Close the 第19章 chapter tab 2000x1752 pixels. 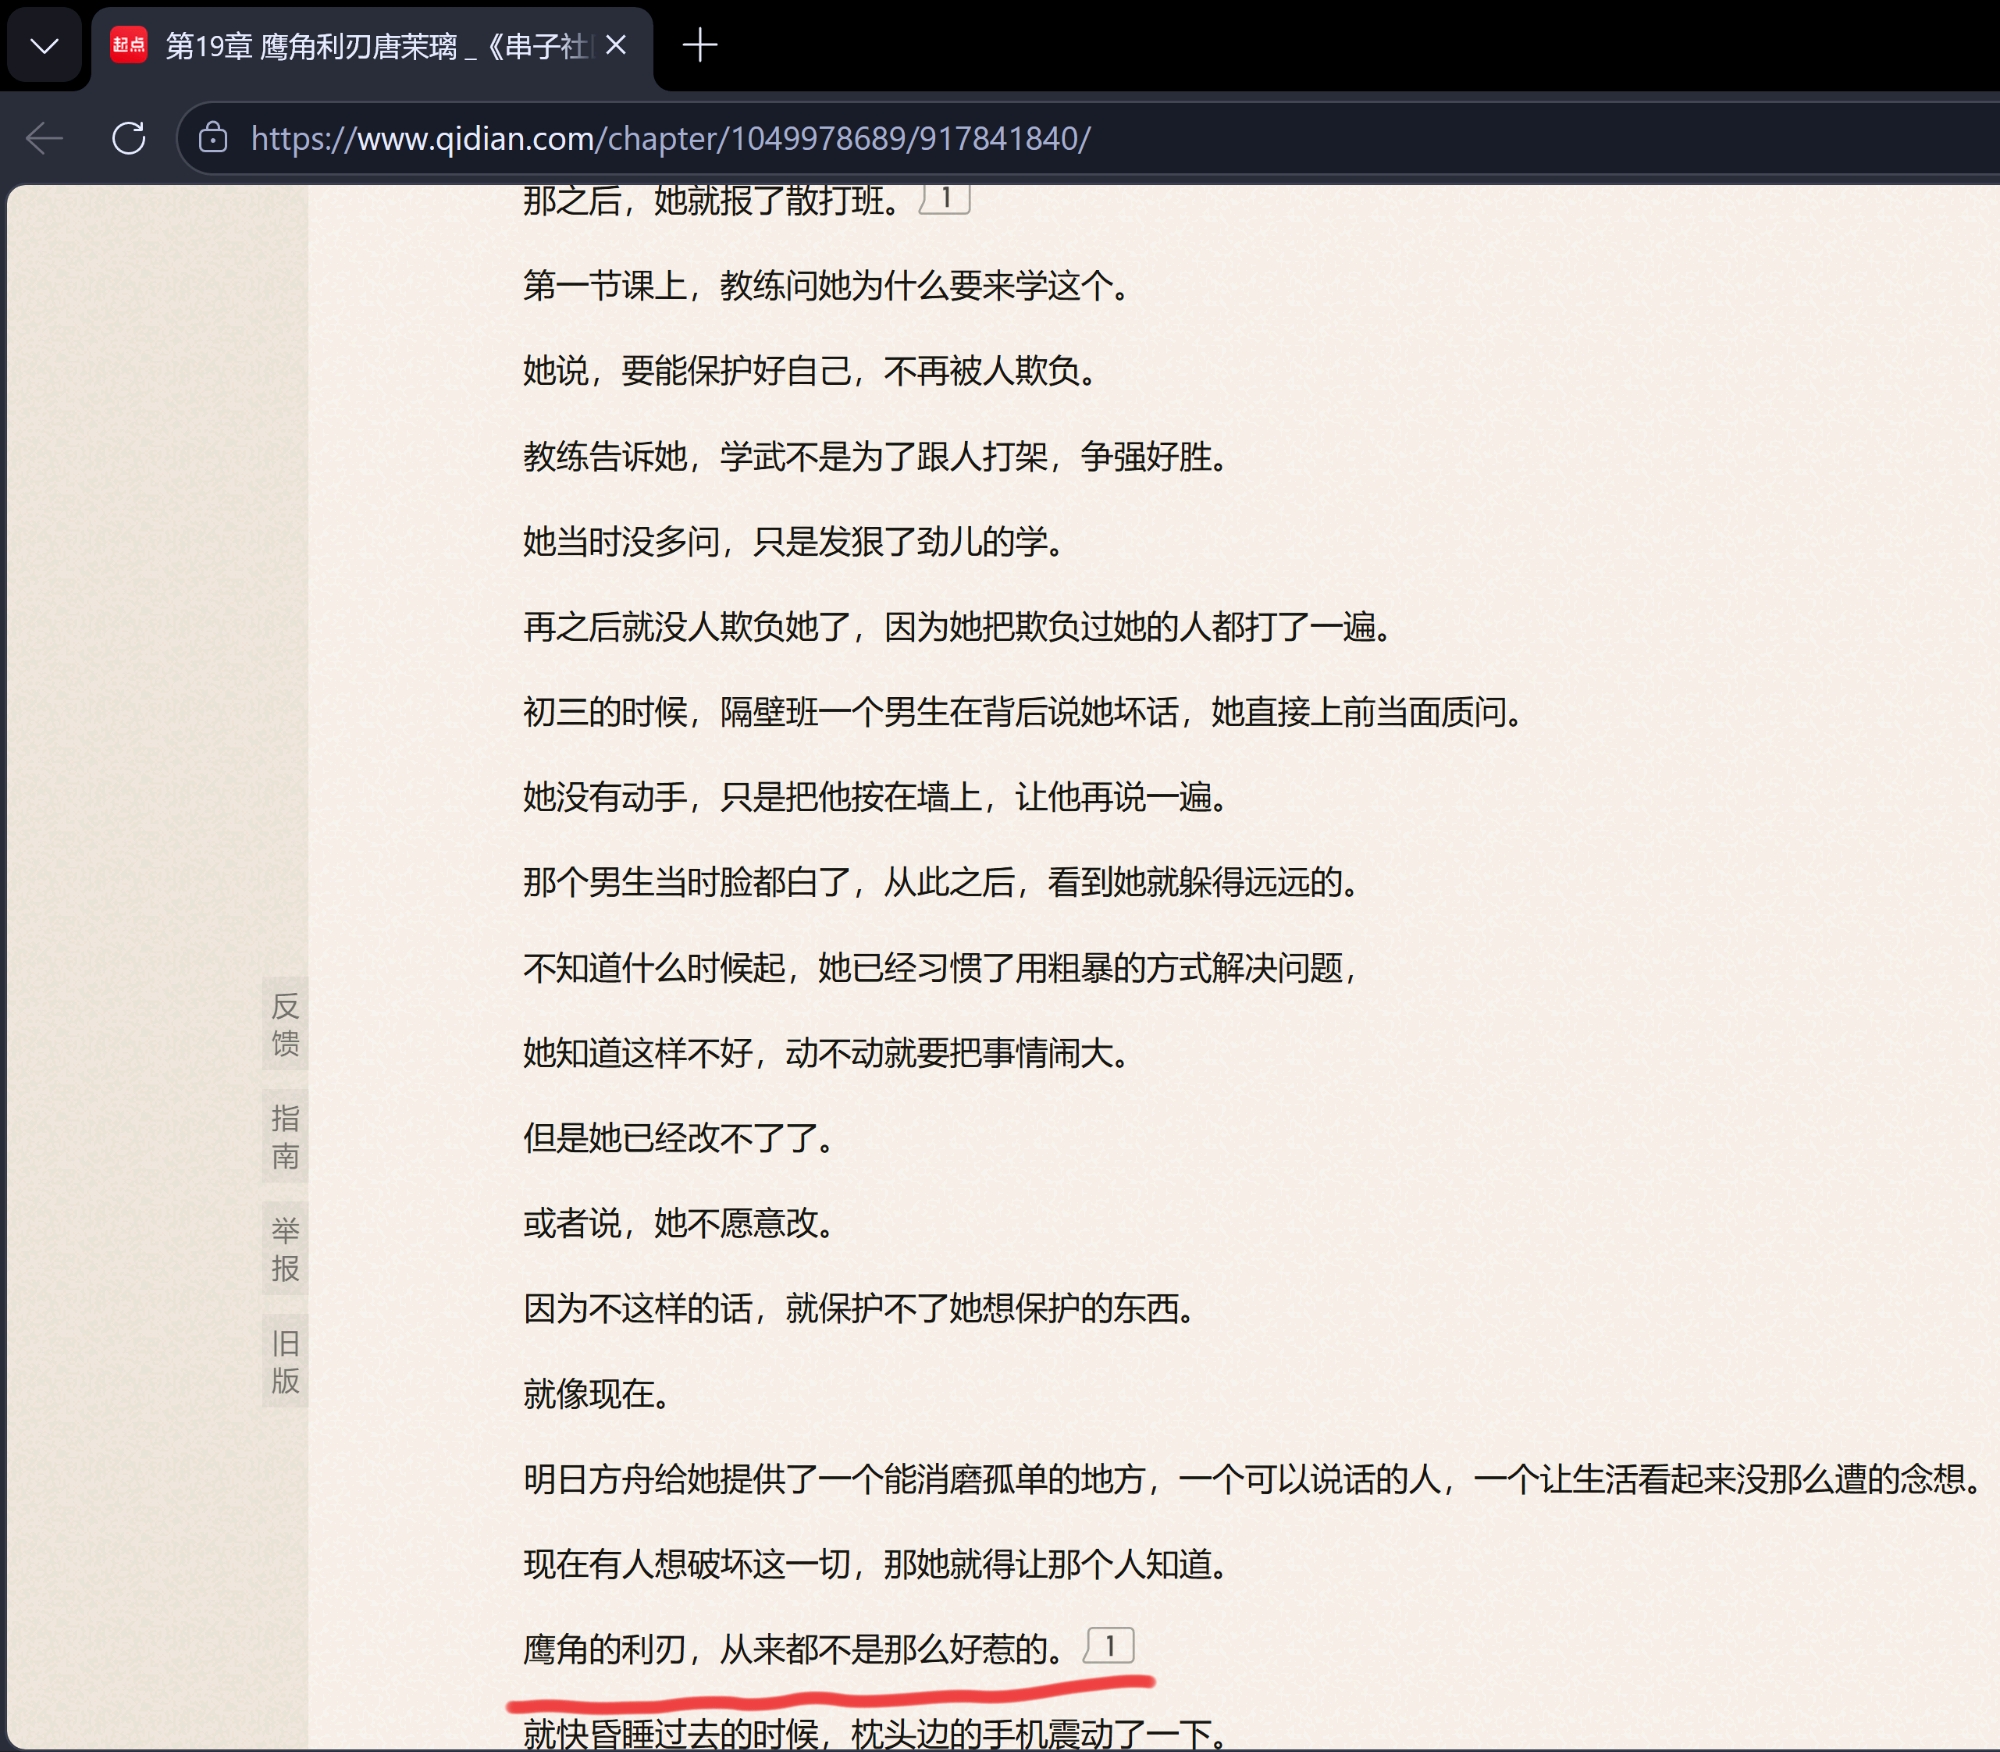[616, 45]
